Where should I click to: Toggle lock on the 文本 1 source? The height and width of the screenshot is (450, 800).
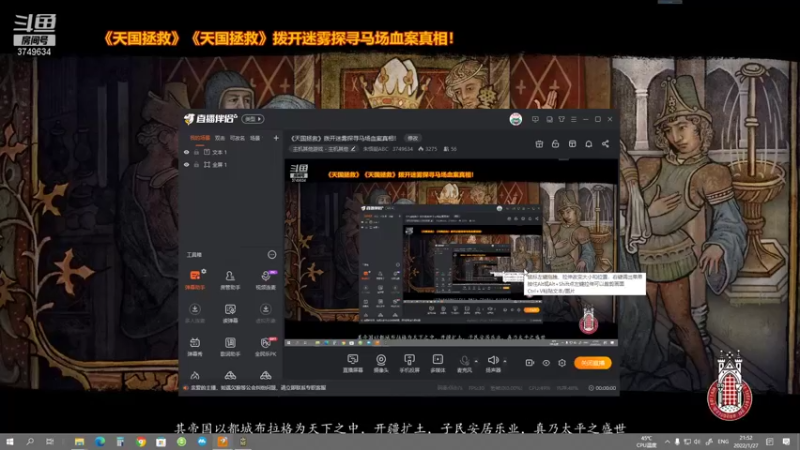pos(196,152)
